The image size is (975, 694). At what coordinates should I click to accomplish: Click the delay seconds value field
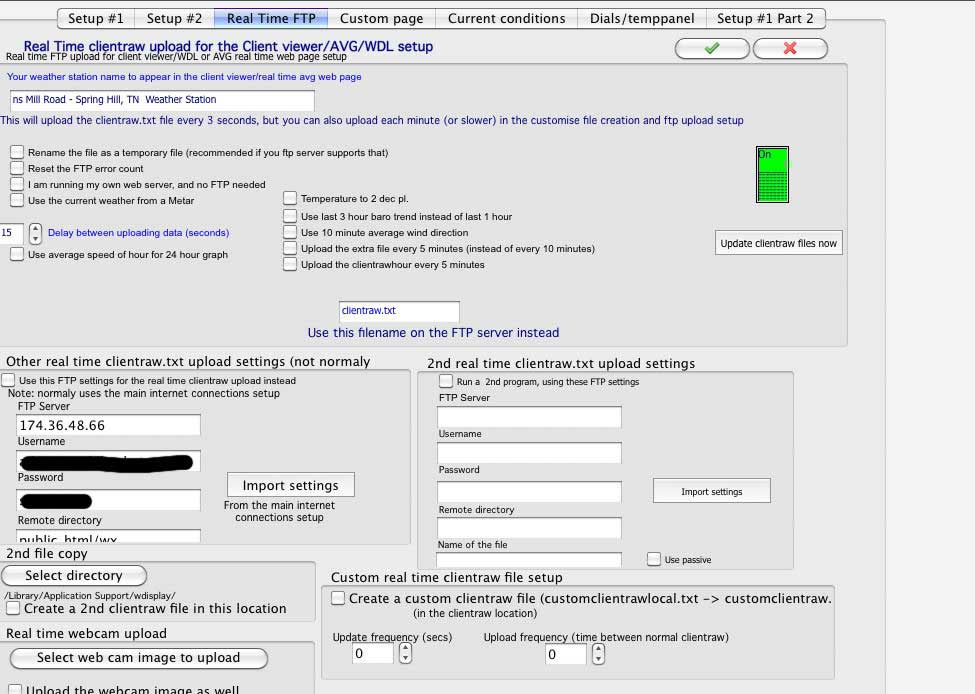tap(11, 233)
